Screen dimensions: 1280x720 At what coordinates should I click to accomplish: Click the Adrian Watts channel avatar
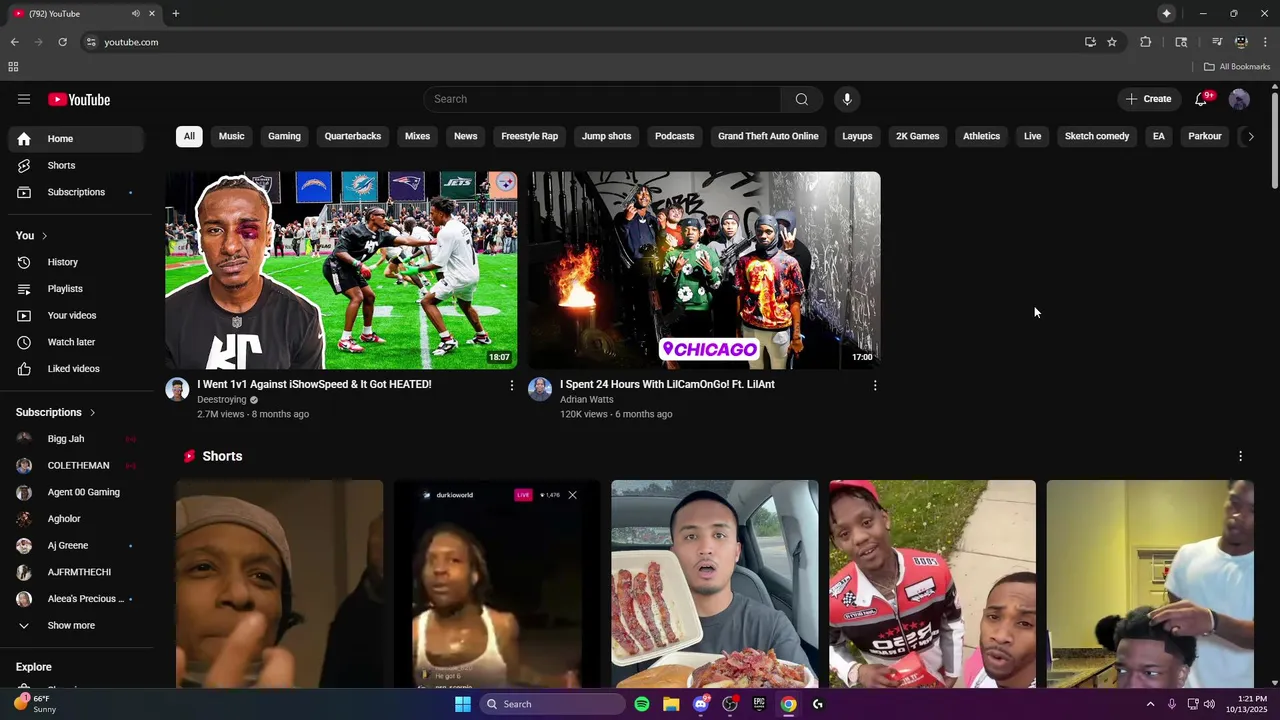pos(540,390)
